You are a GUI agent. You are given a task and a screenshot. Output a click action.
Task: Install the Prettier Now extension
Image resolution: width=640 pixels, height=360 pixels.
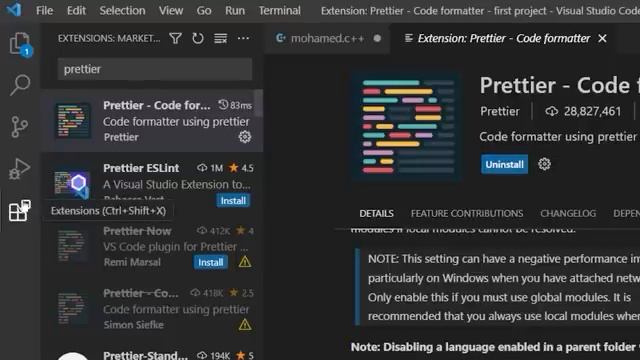tap(211, 262)
